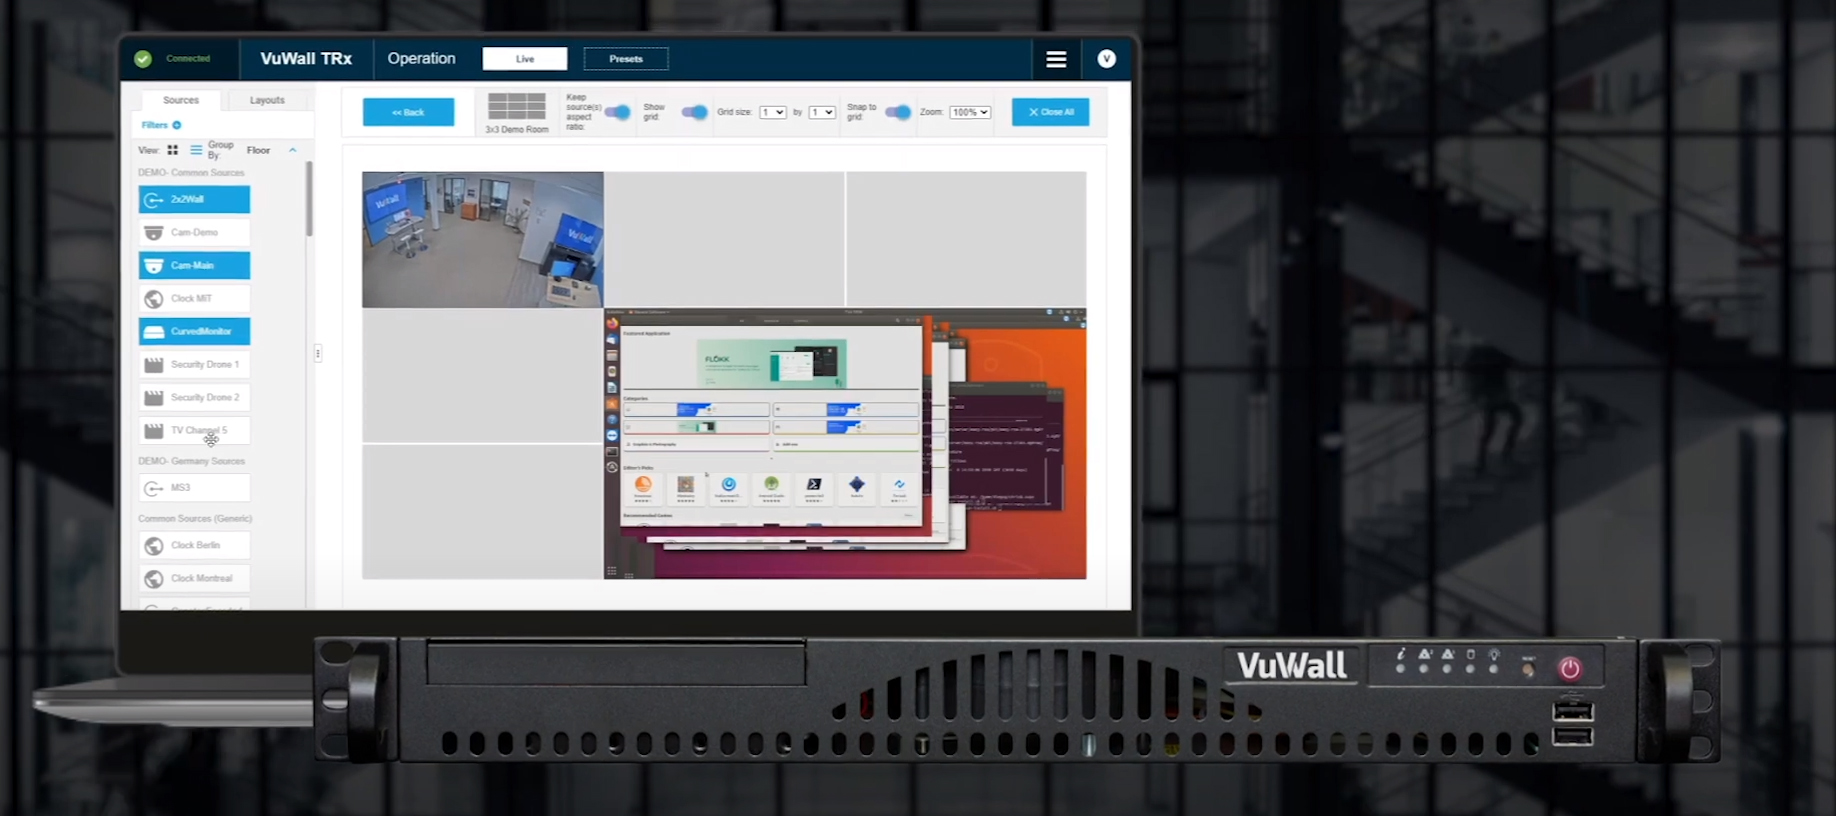Switch to list view icon

tap(196, 150)
